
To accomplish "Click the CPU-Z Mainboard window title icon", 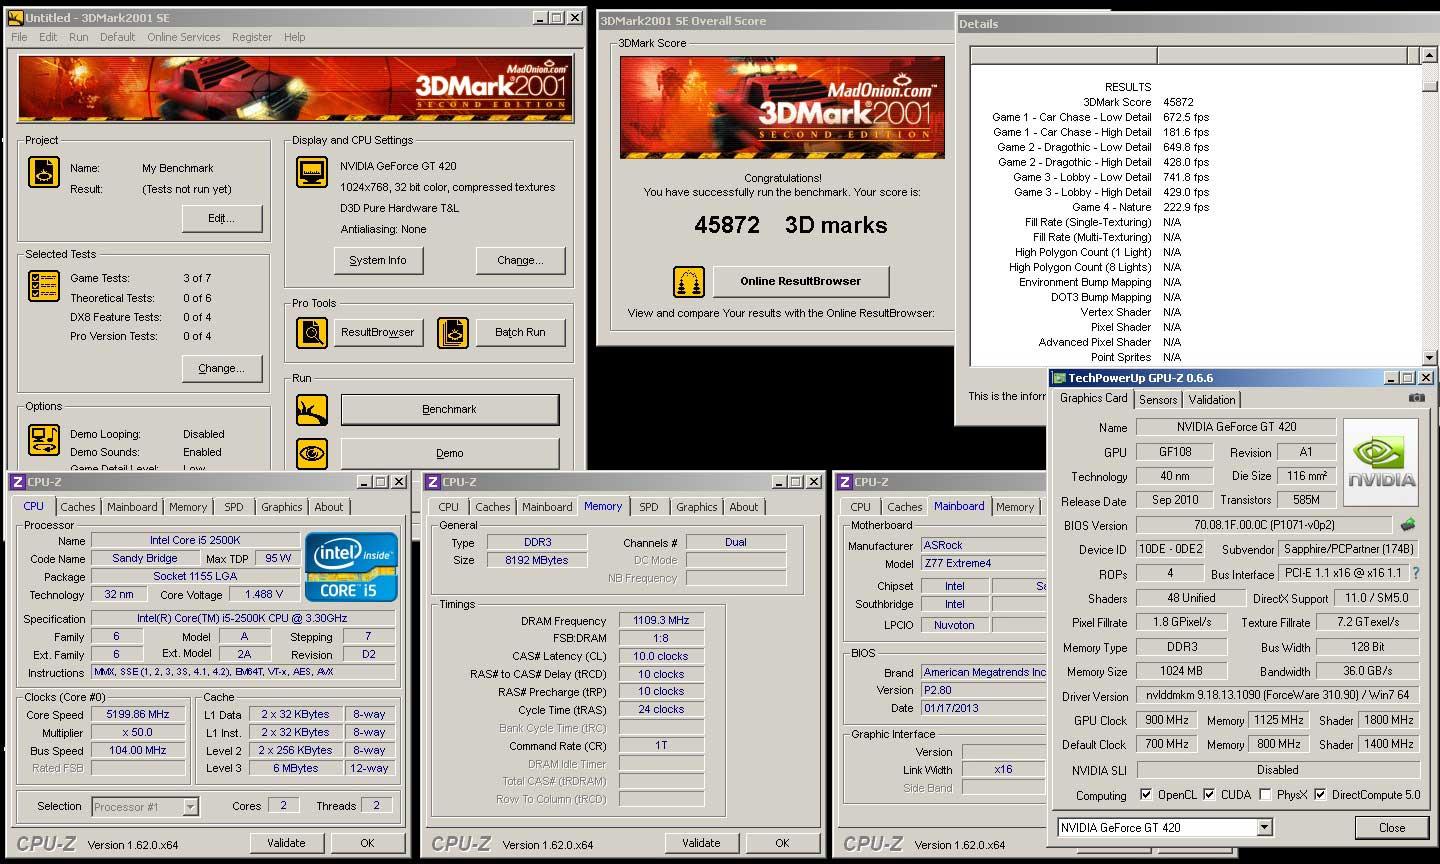I will (845, 482).
